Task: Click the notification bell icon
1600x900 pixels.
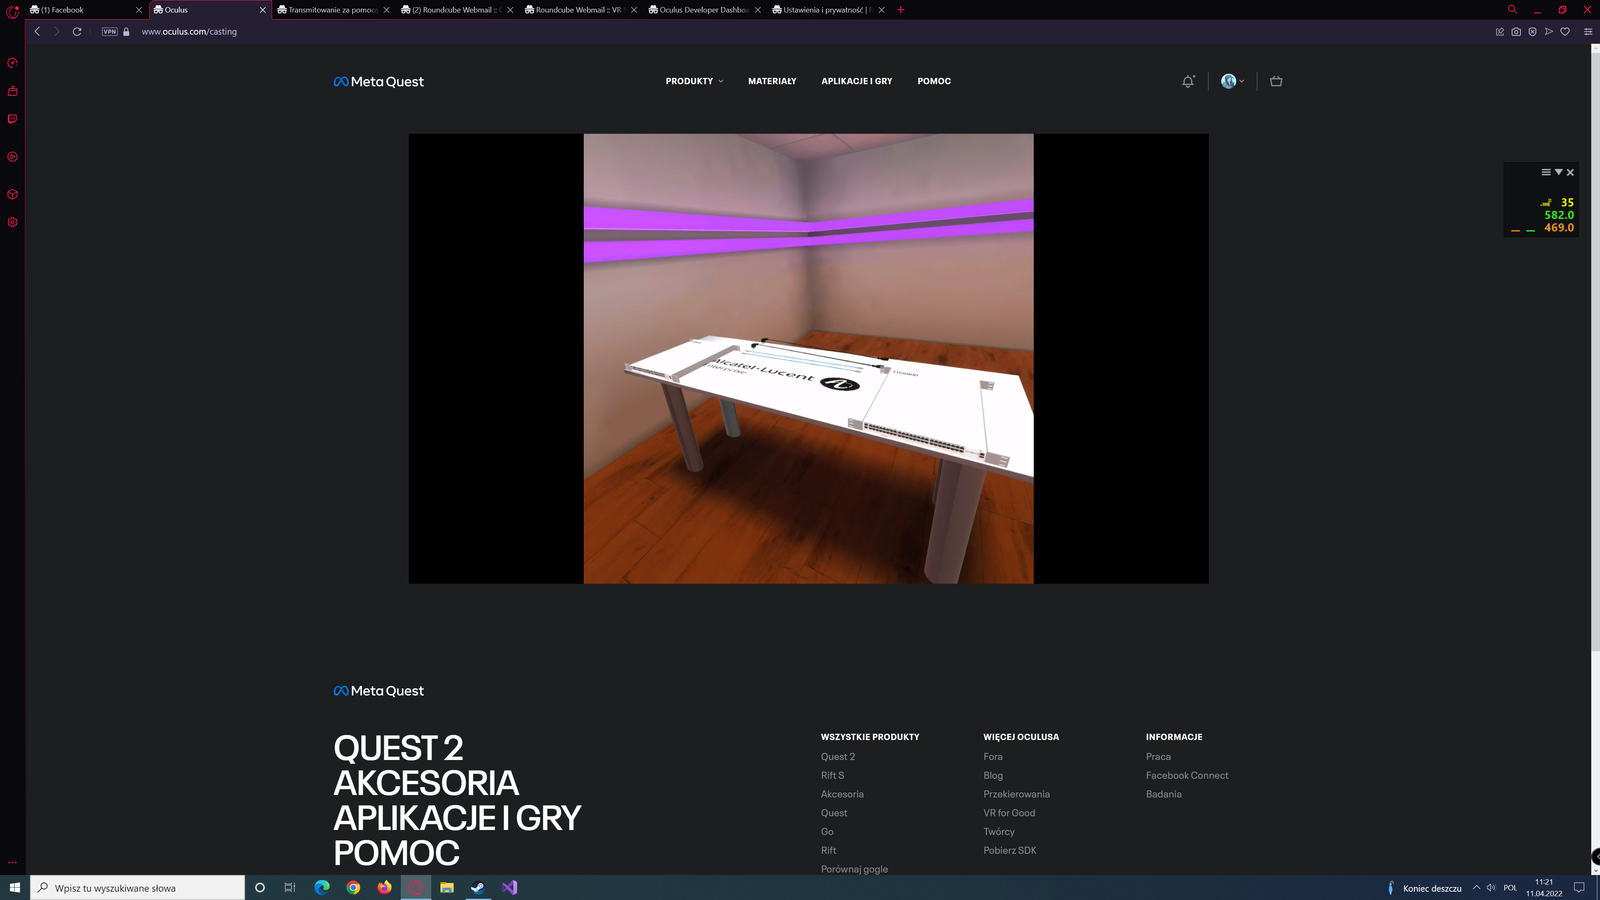Action: point(1188,81)
